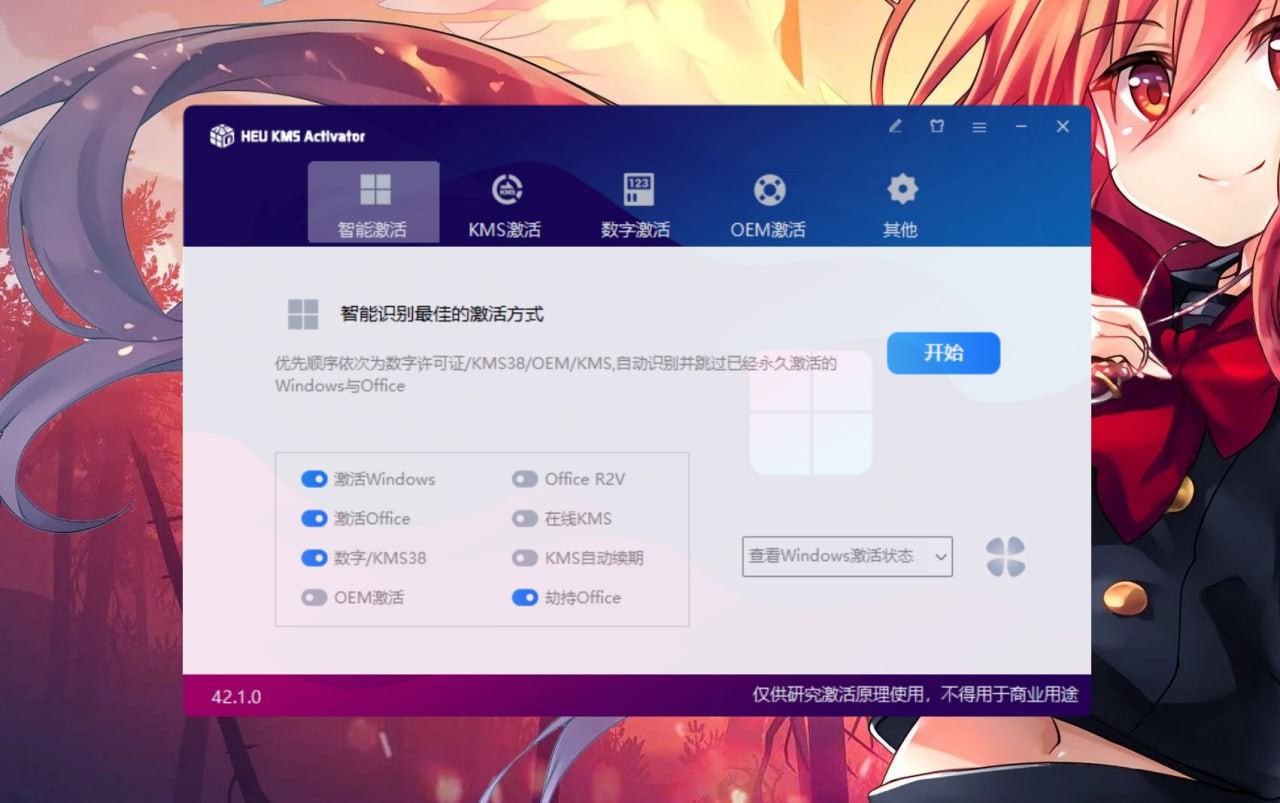The height and width of the screenshot is (803, 1280).
Task: Click the Windows logo watermark graphic
Action: click(810, 411)
